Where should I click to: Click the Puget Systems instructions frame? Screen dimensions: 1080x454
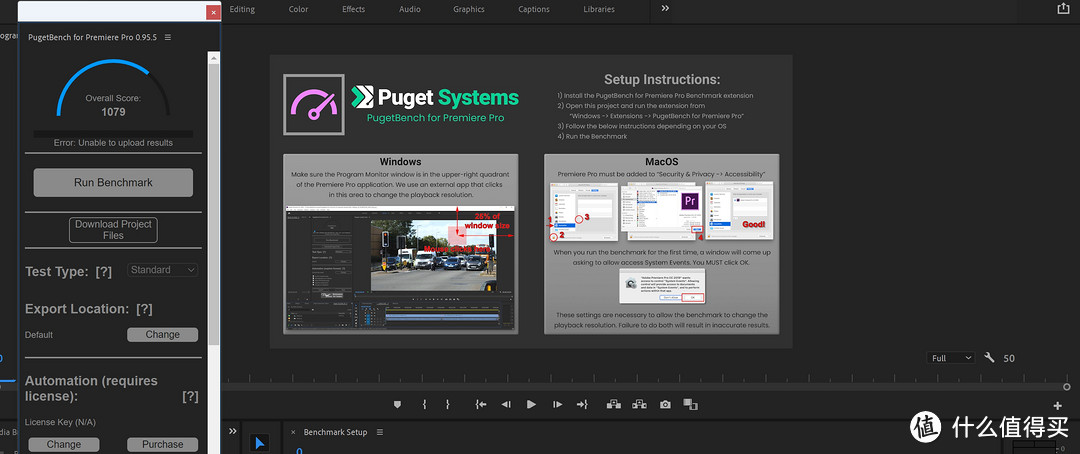pos(531,201)
